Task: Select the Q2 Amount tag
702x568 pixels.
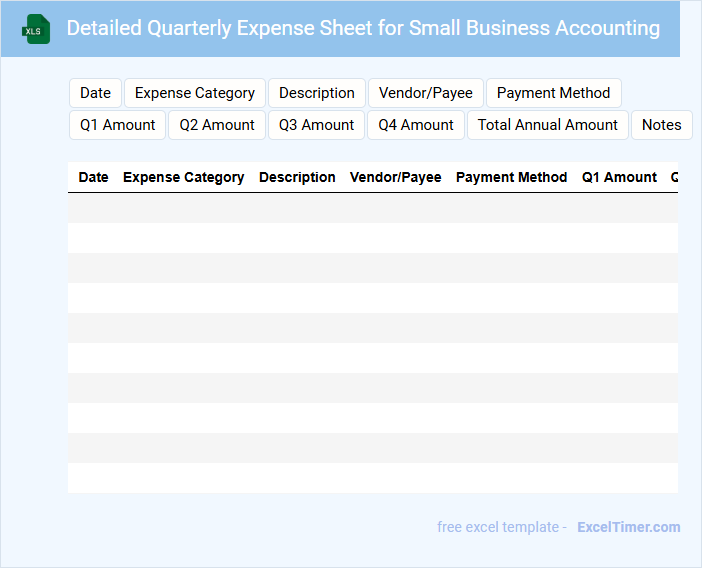Action: coord(217,125)
